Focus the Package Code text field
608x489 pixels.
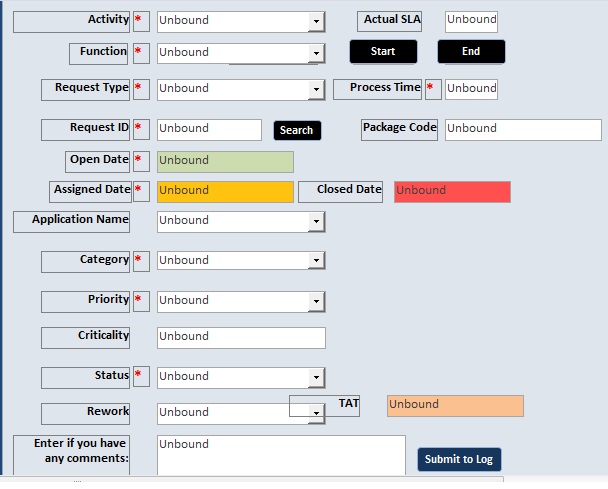[x=523, y=130]
